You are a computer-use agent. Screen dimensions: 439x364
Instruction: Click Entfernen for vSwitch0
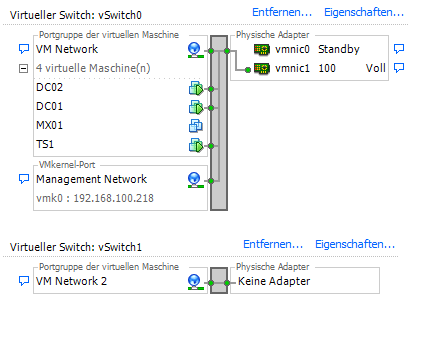[x=282, y=12]
